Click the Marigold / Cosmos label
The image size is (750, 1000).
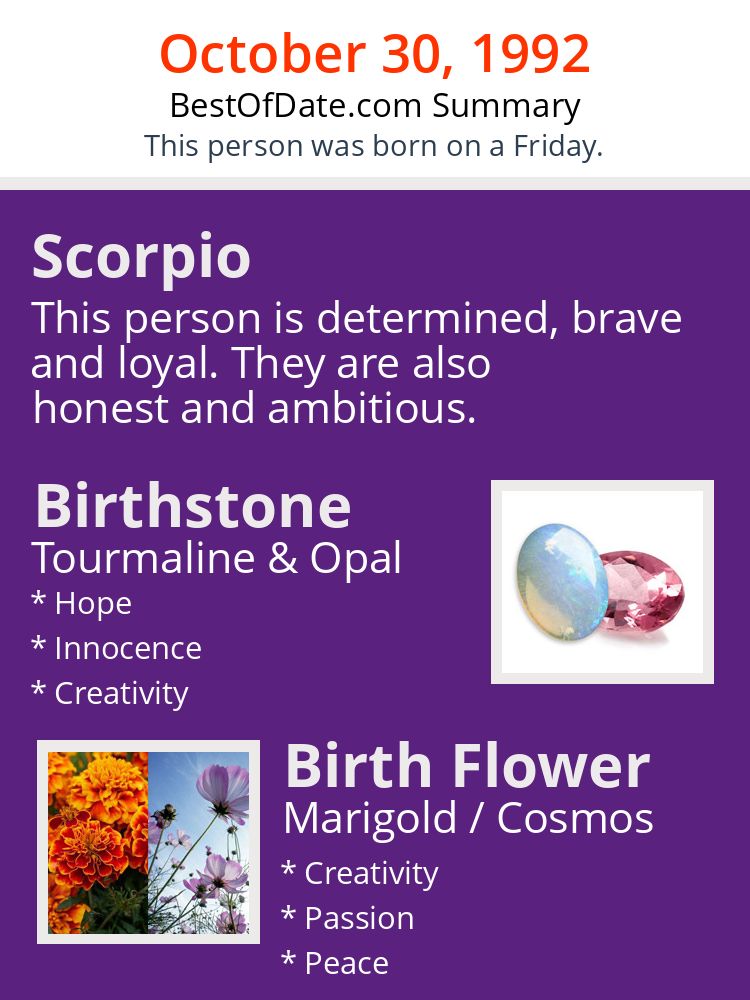(x=468, y=818)
